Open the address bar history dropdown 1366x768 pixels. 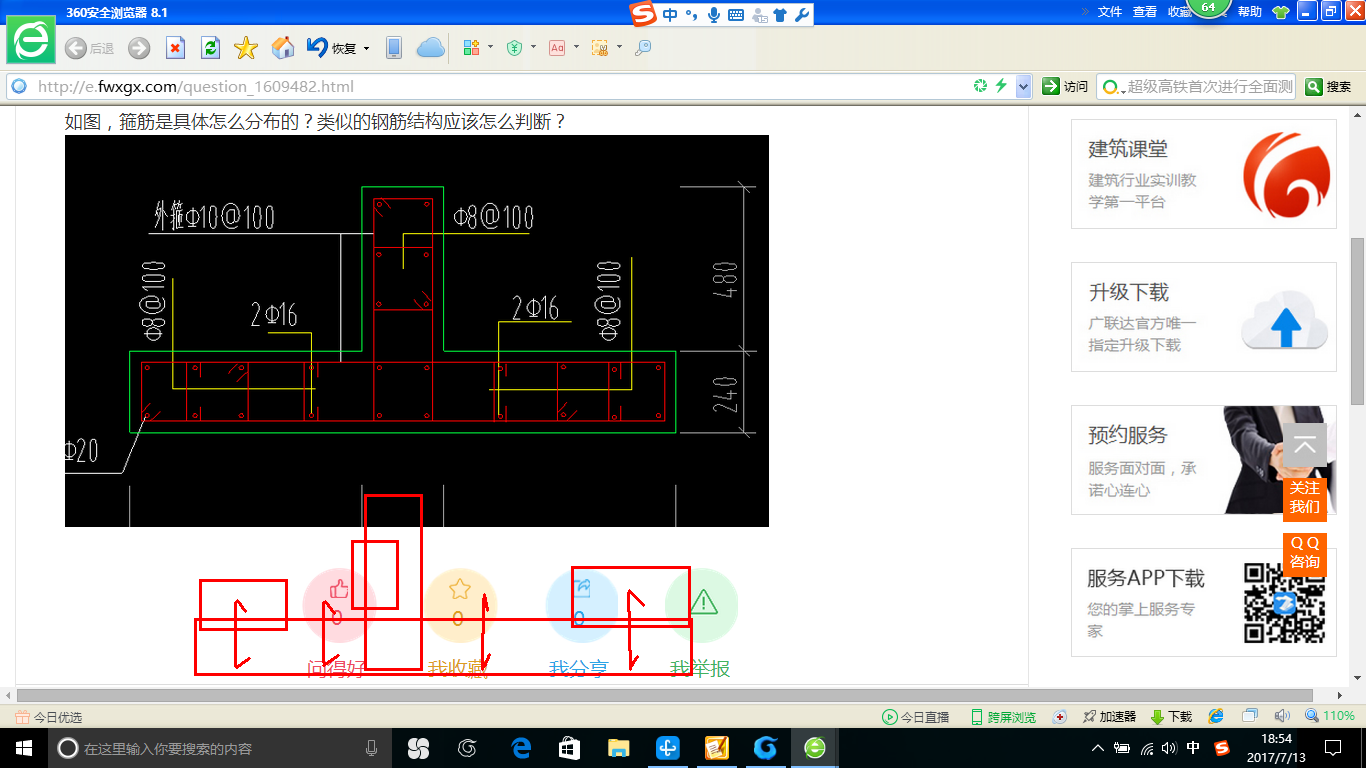pyautogui.click(x=1023, y=87)
